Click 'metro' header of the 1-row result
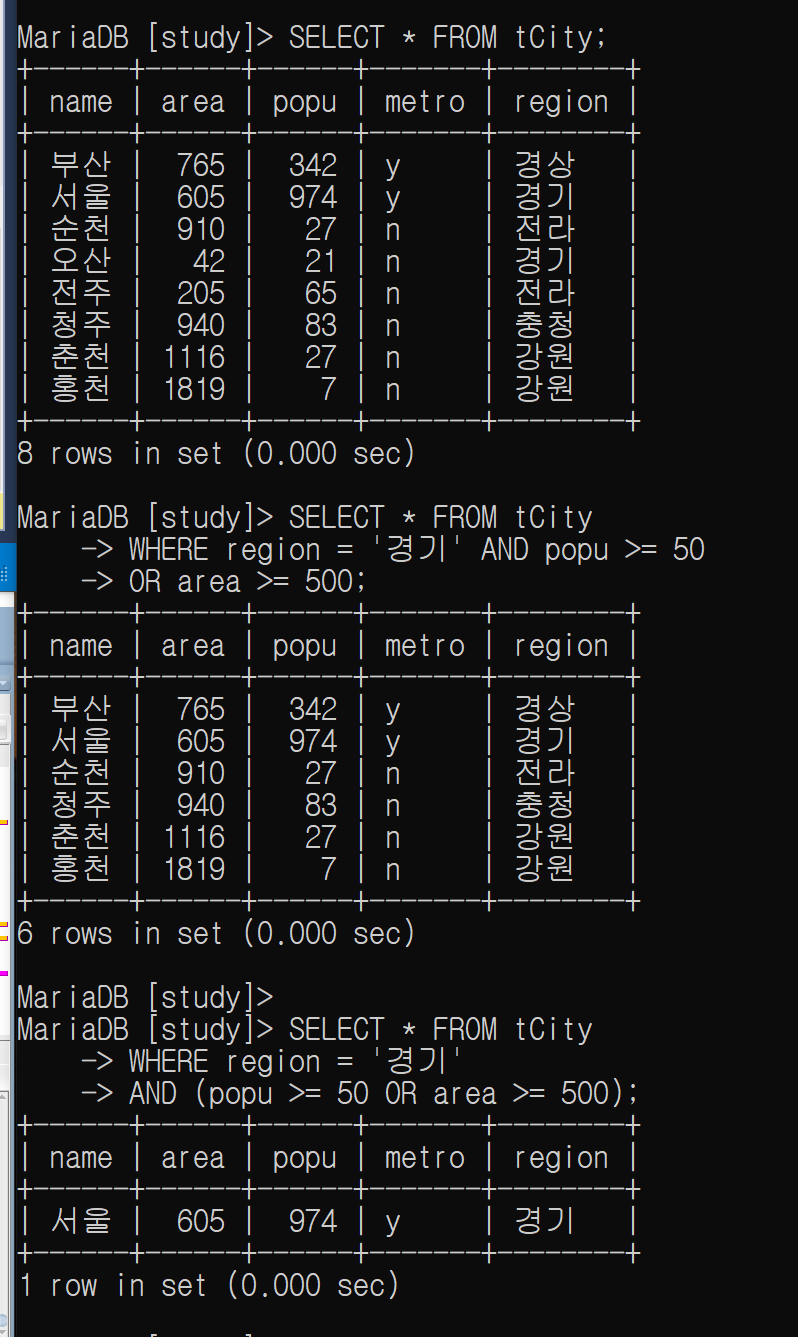 (425, 1158)
